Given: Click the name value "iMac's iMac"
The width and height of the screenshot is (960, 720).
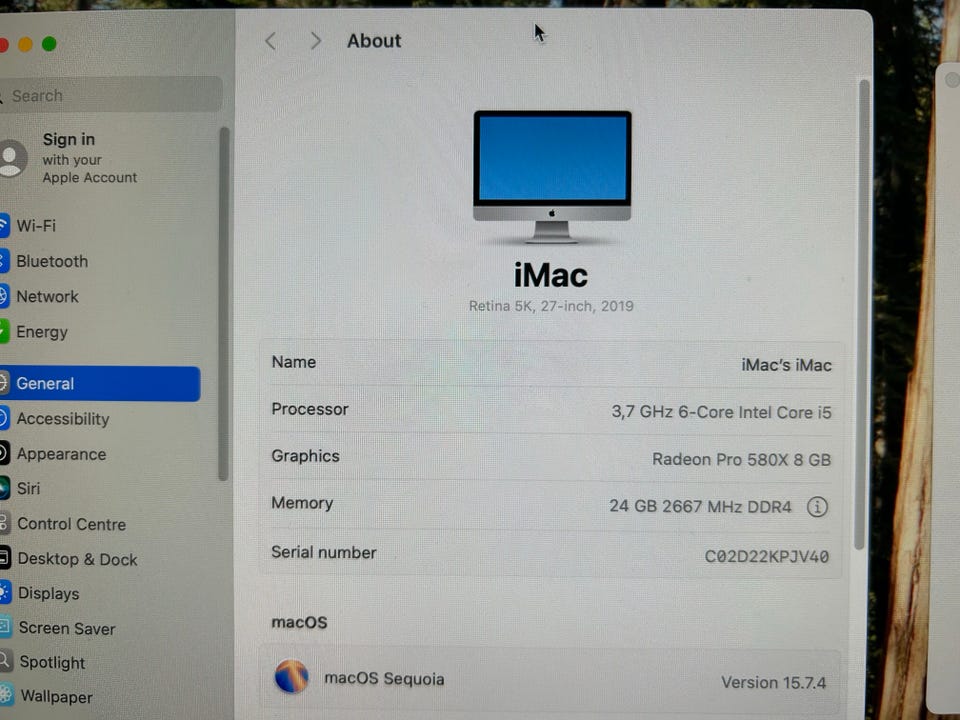Looking at the screenshot, I should point(786,366).
